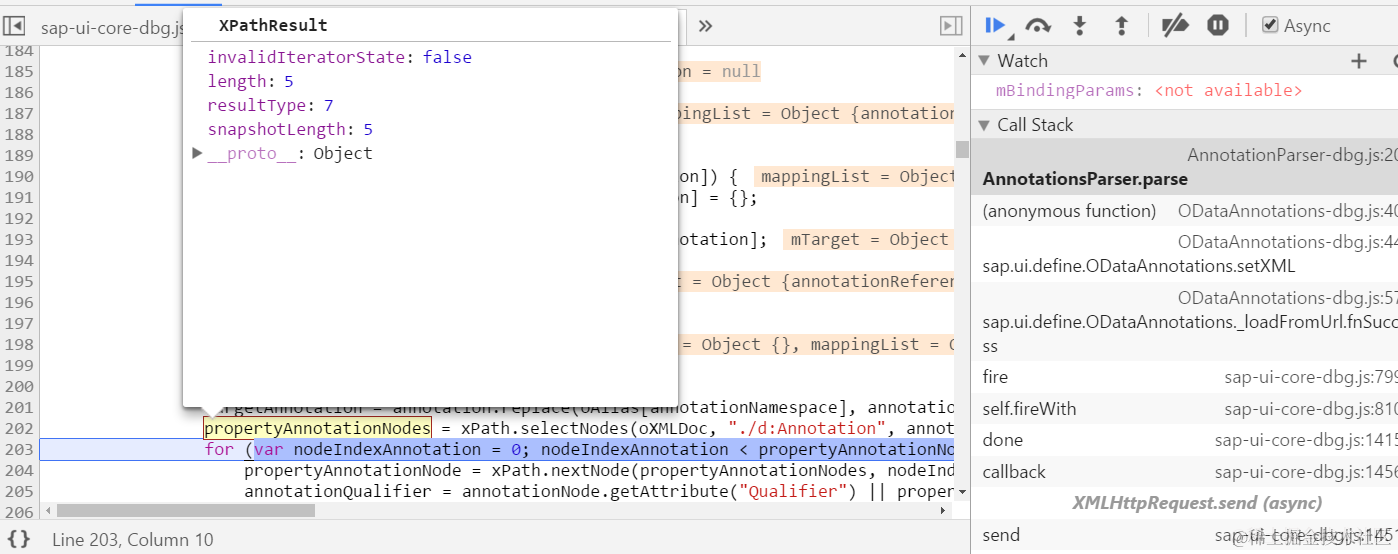Click highlighted propertyAnnotationNodes variable on line 202

click(317, 428)
